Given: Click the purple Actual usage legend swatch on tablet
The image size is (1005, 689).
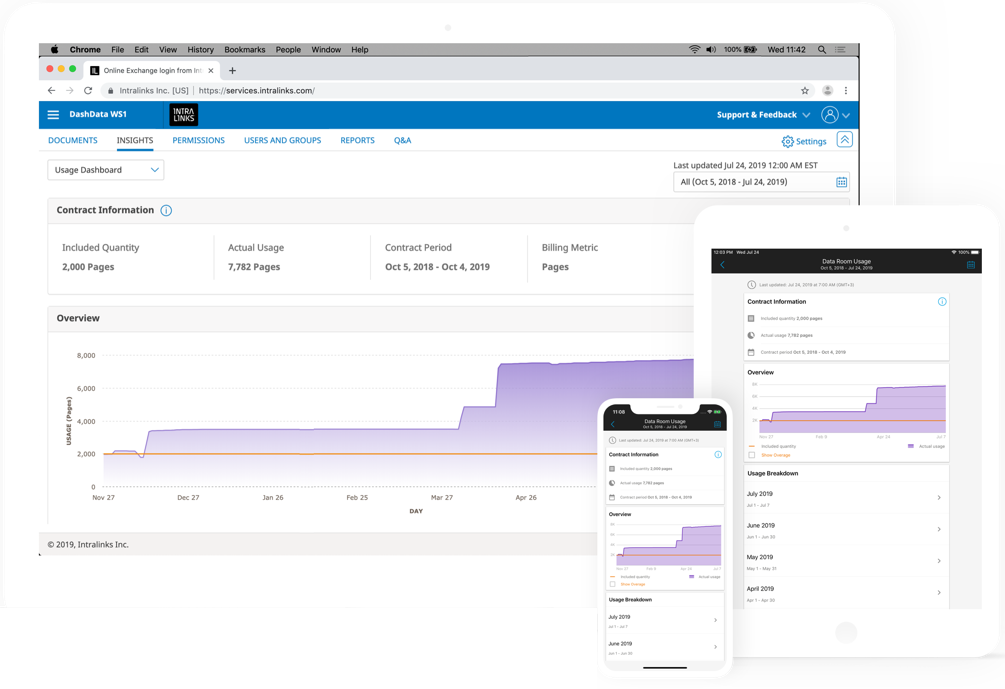Looking at the screenshot, I should (x=911, y=446).
